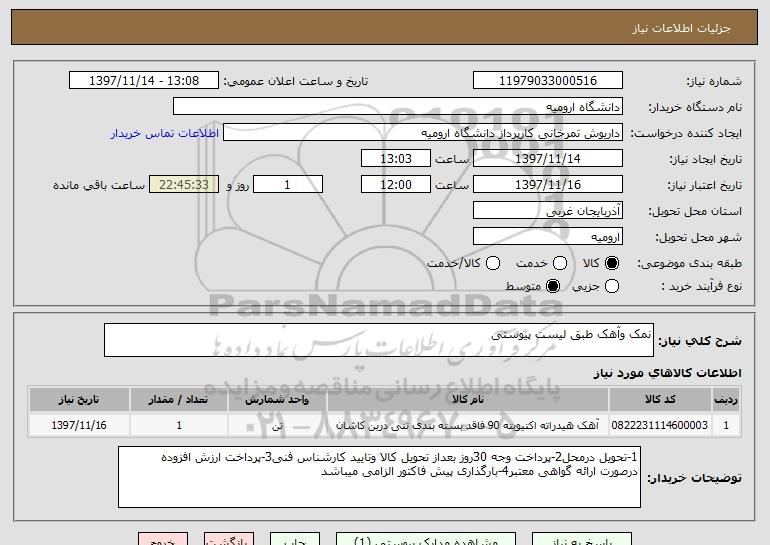This screenshot has height=545, width=770.
Task: Click the delivery city field ارومیه
Action: 548,237
